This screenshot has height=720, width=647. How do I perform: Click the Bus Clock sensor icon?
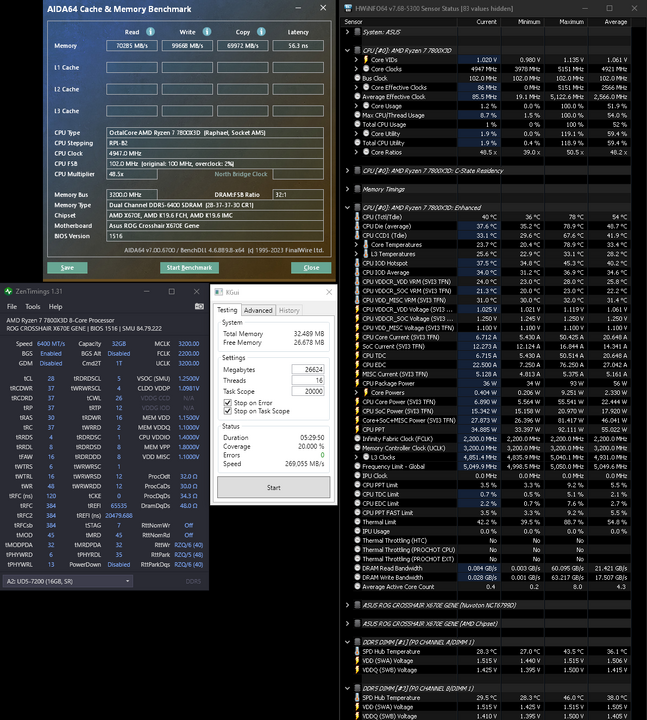[358, 78]
